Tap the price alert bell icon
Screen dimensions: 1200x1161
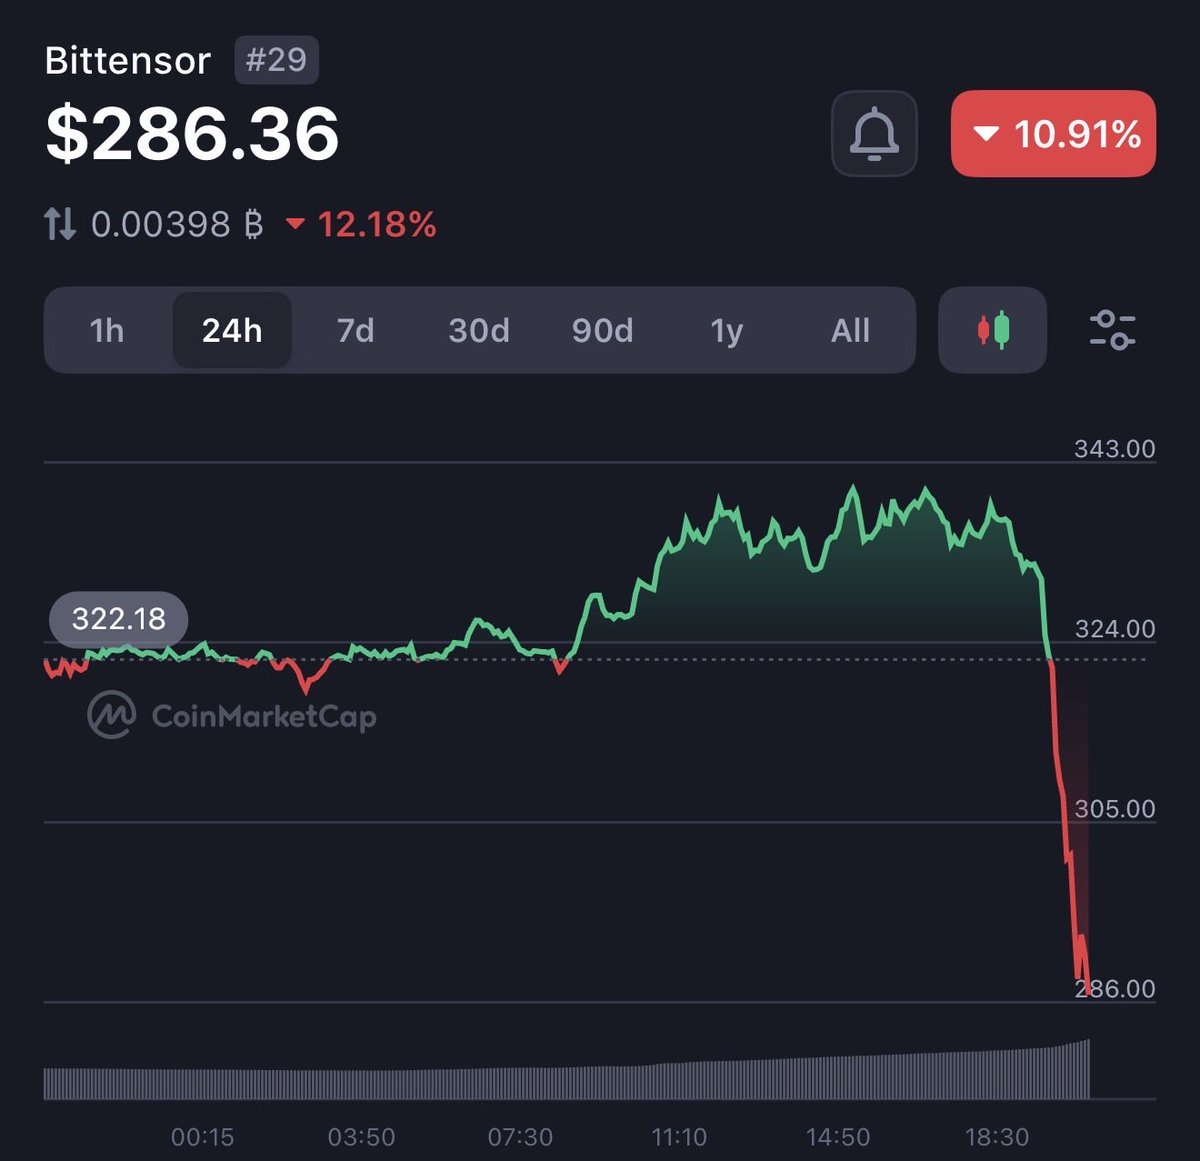click(874, 134)
